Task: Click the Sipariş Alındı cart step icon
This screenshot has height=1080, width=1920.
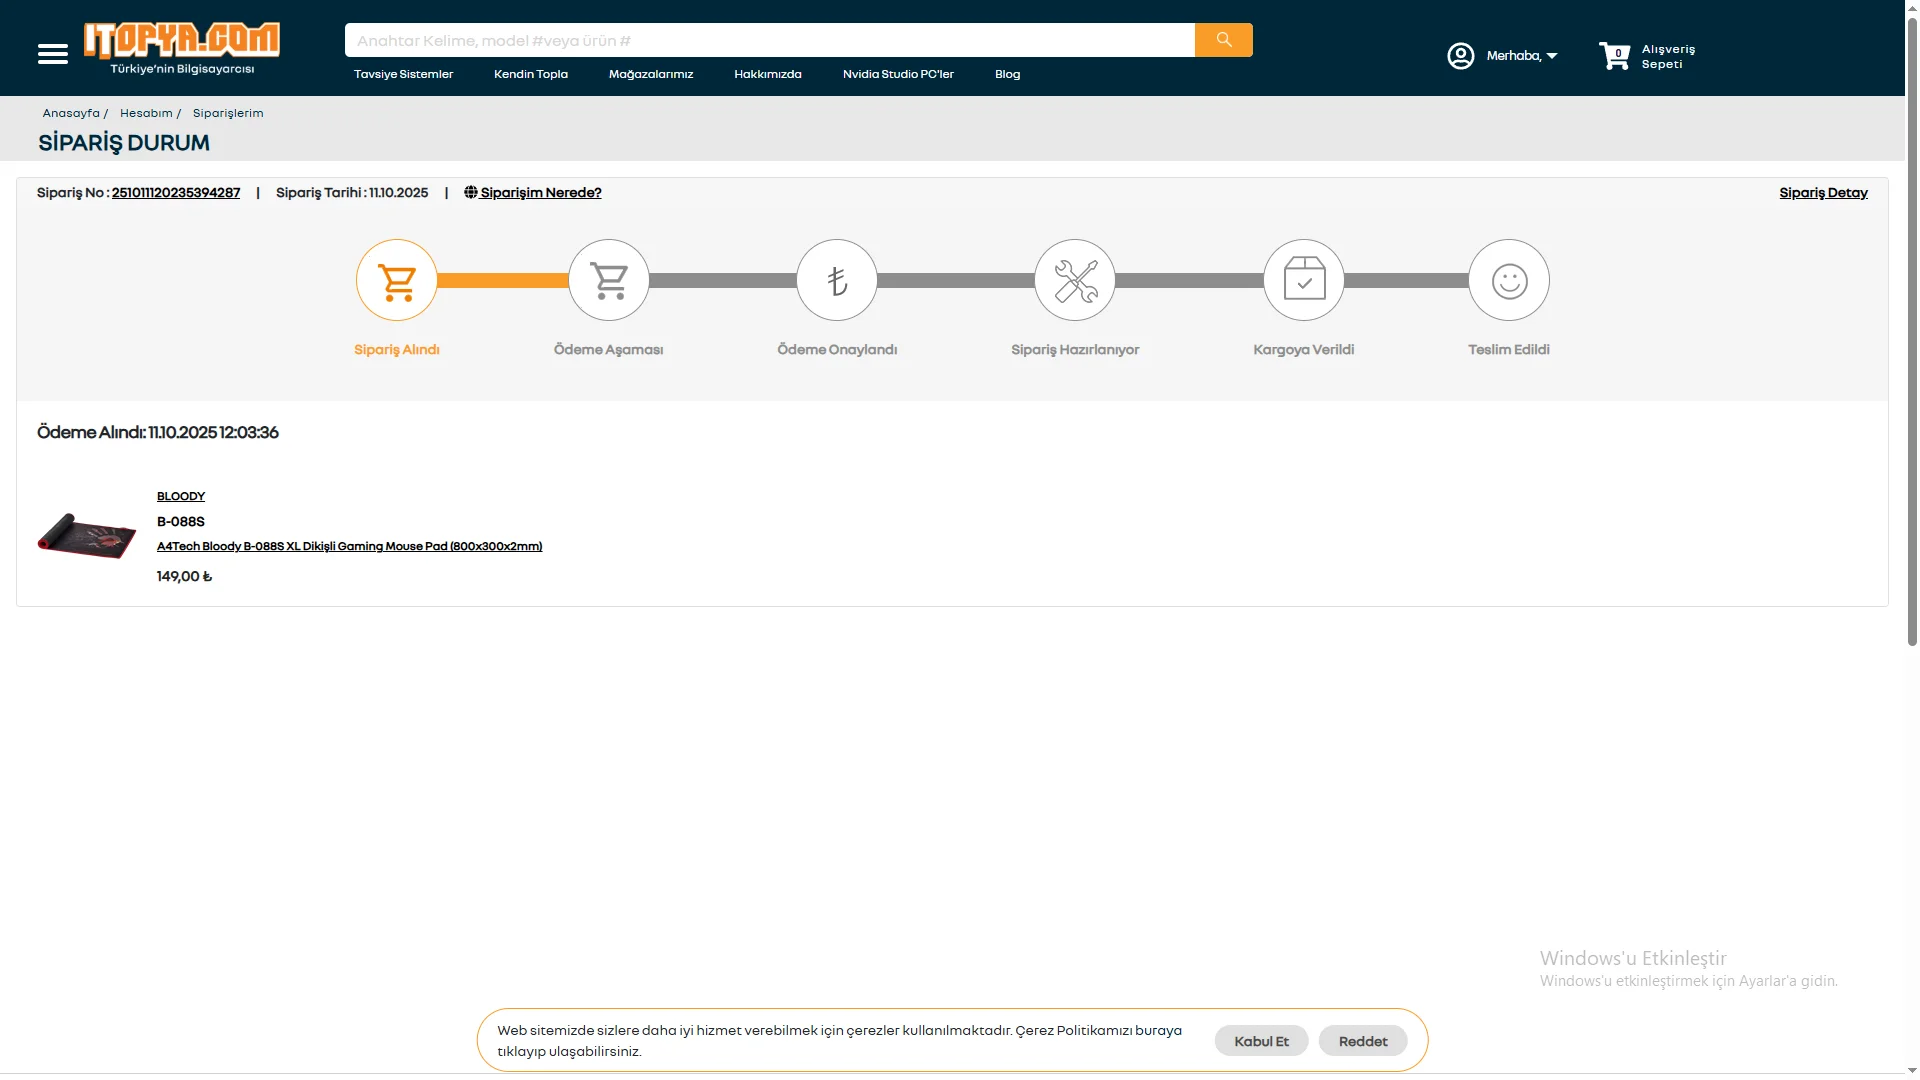Action: click(397, 281)
